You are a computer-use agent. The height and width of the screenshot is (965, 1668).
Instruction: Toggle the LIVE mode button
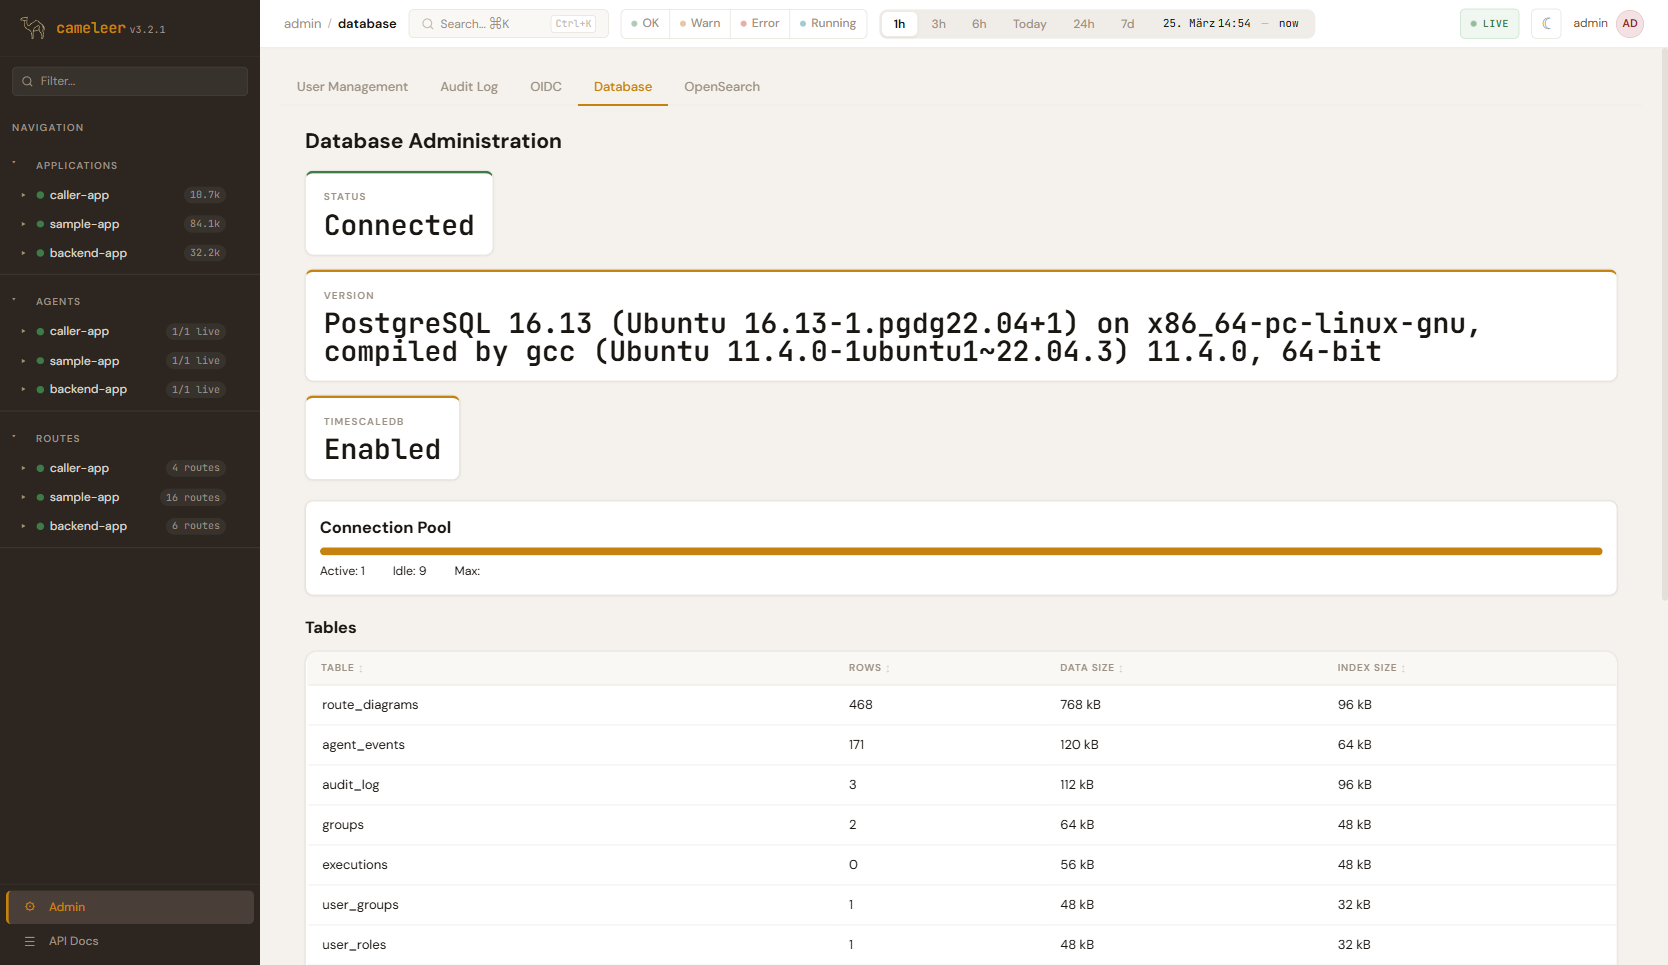(x=1489, y=24)
